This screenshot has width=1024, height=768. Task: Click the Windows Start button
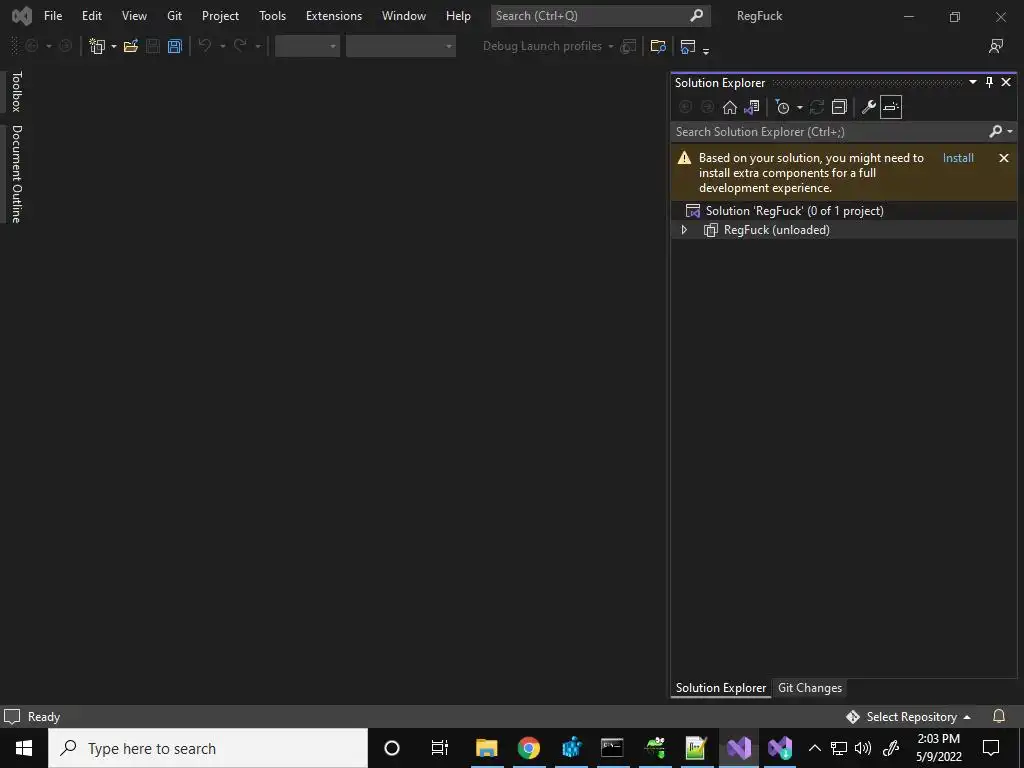coord(24,748)
